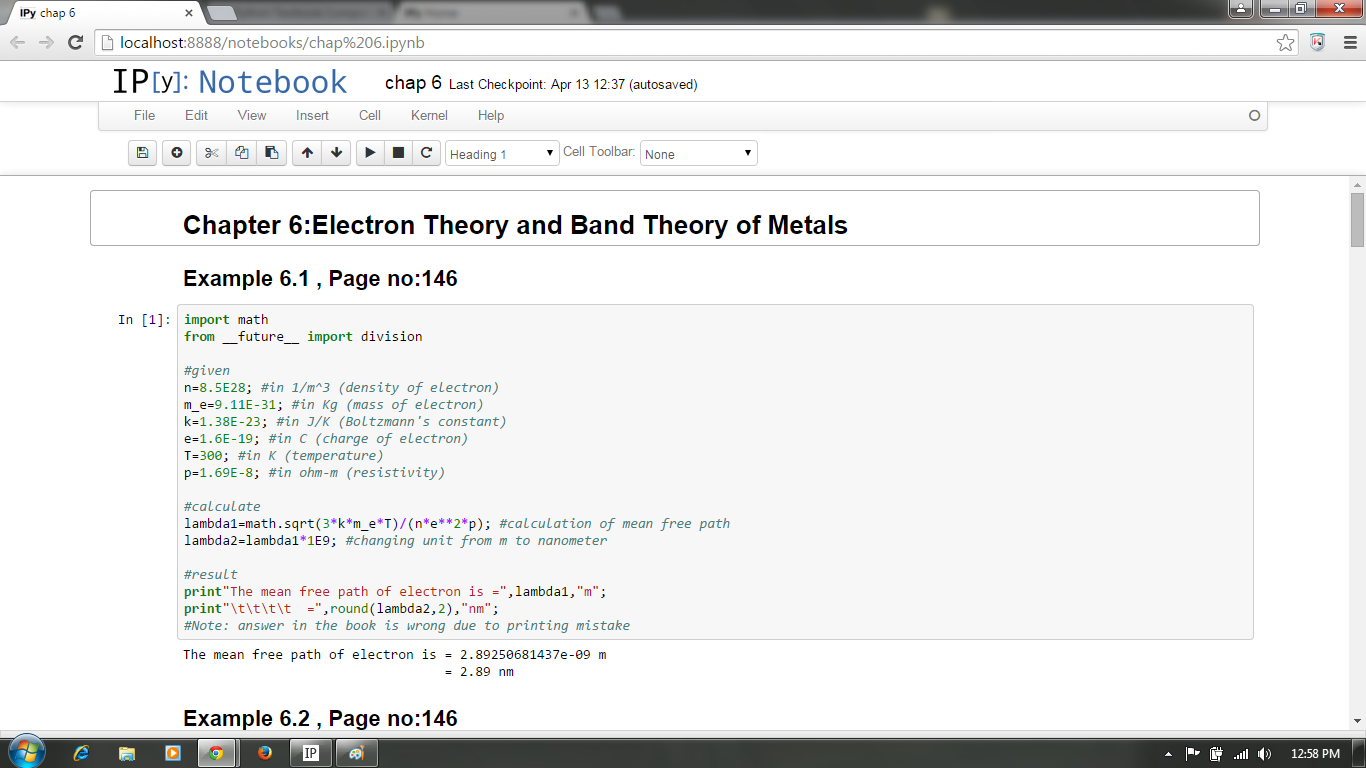Viewport: 1366px width, 768px height.
Task: Click the browser address bar
Action: coord(690,42)
